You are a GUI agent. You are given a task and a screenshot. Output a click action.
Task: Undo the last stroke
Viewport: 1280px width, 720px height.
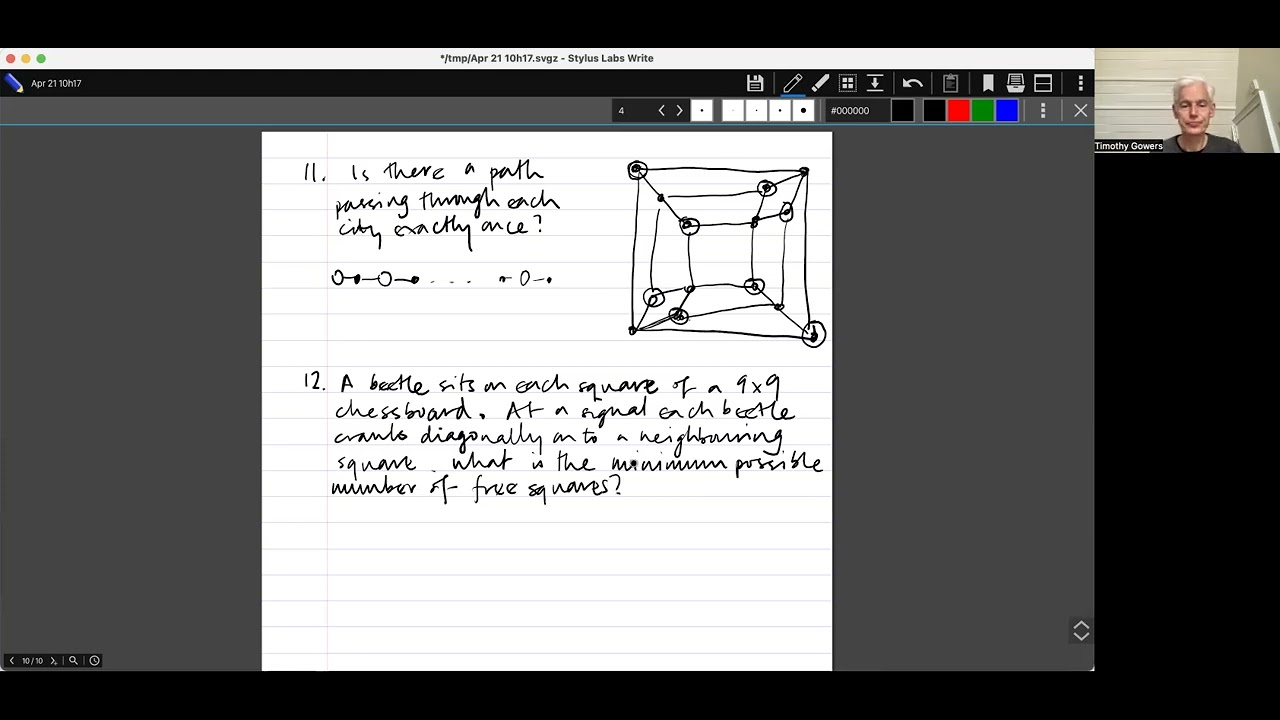coord(912,83)
